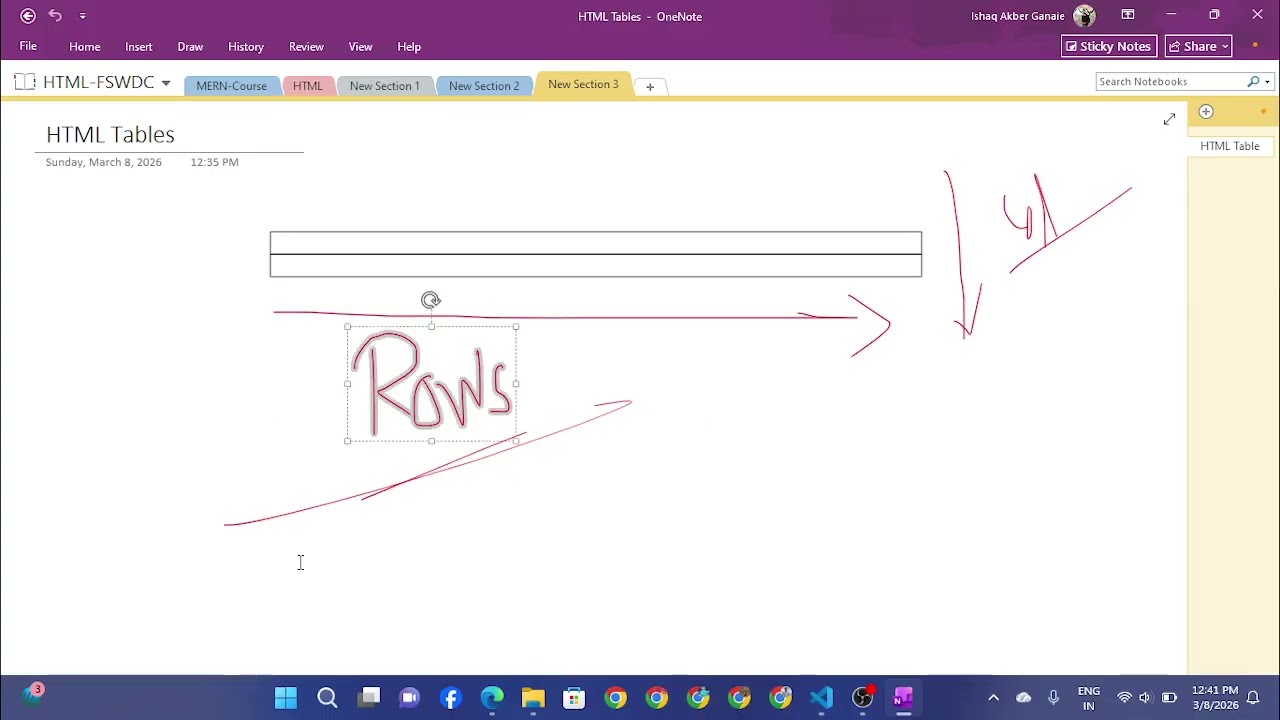Open the File menu
Screen dimensions: 1280x720
[28, 46]
